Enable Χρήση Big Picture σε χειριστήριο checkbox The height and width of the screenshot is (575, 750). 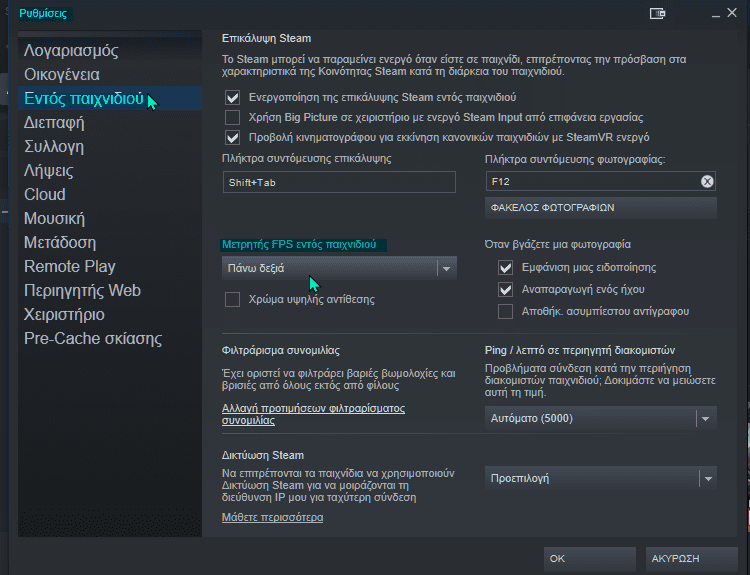pos(232,117)
